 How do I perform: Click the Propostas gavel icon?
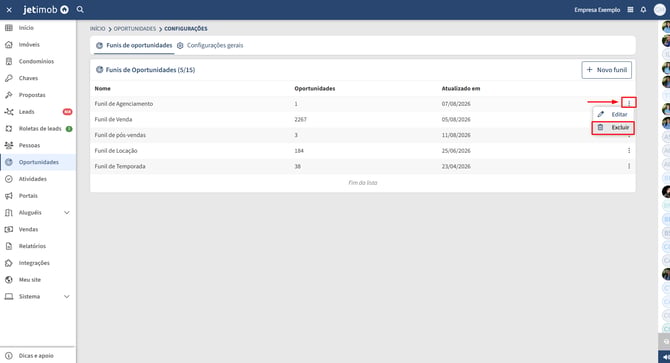coord(9,95)
